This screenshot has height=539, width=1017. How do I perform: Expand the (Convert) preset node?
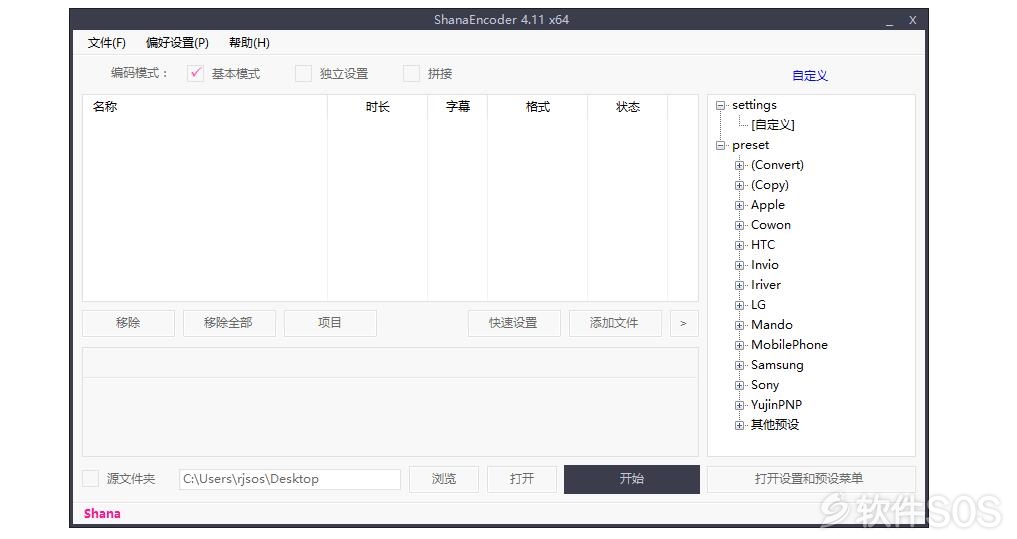coord(739,165)
